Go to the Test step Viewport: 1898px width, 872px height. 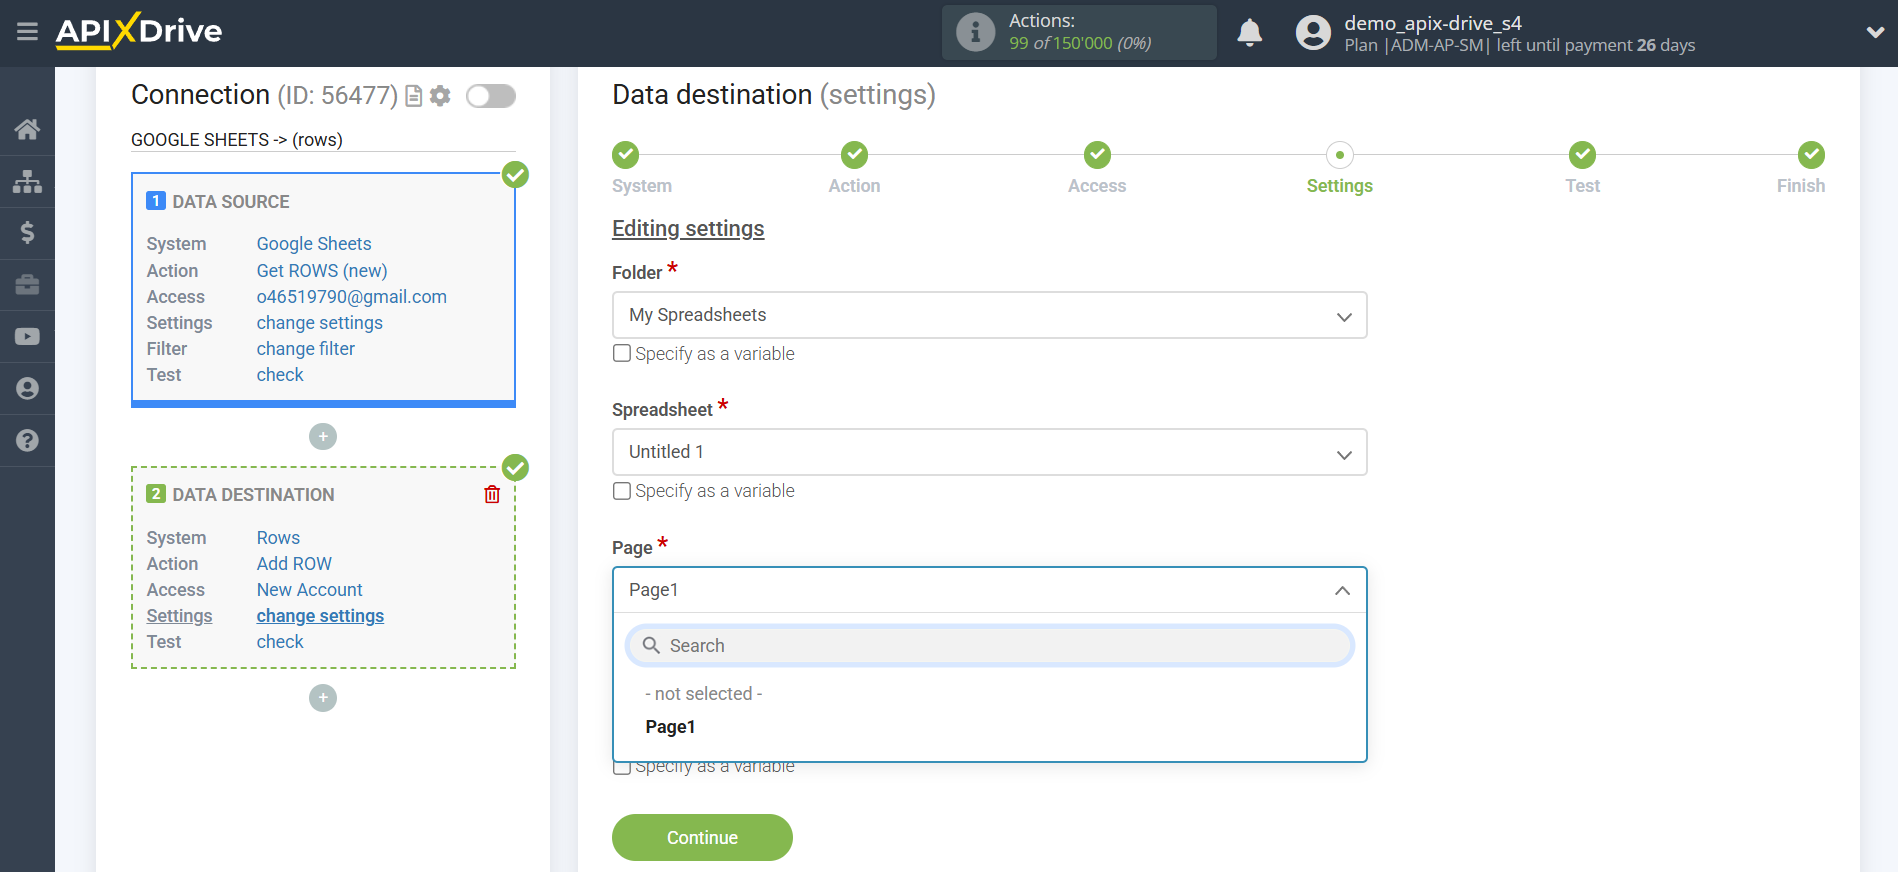coord(1582,155)
